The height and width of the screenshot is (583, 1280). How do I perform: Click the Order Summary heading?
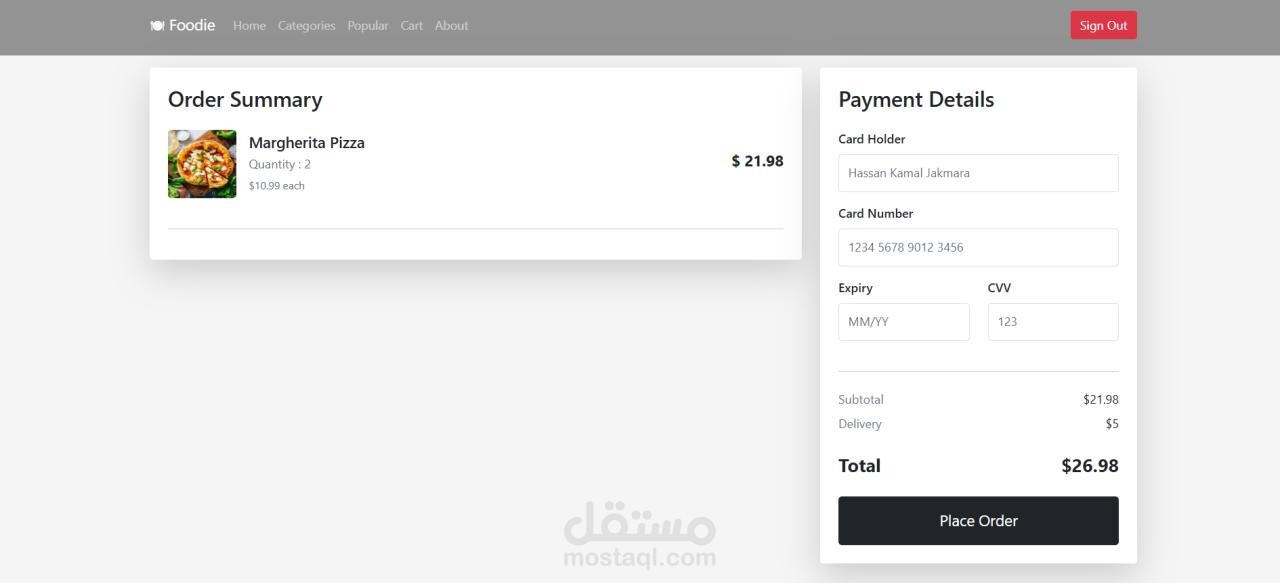click(245, 100)
